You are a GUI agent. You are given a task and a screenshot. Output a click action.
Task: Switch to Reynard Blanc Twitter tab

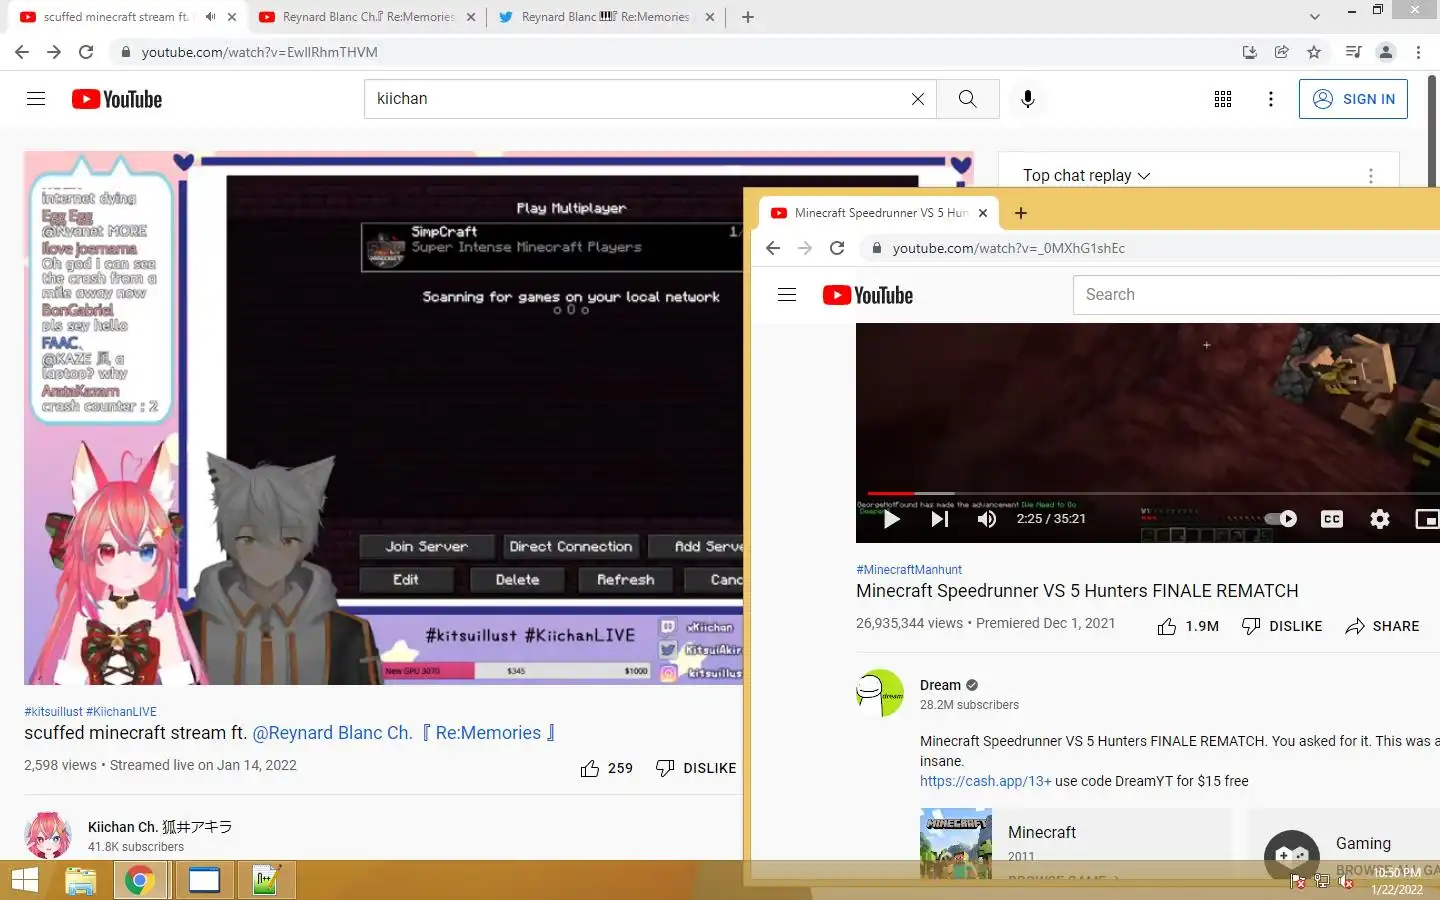[604, 17]
